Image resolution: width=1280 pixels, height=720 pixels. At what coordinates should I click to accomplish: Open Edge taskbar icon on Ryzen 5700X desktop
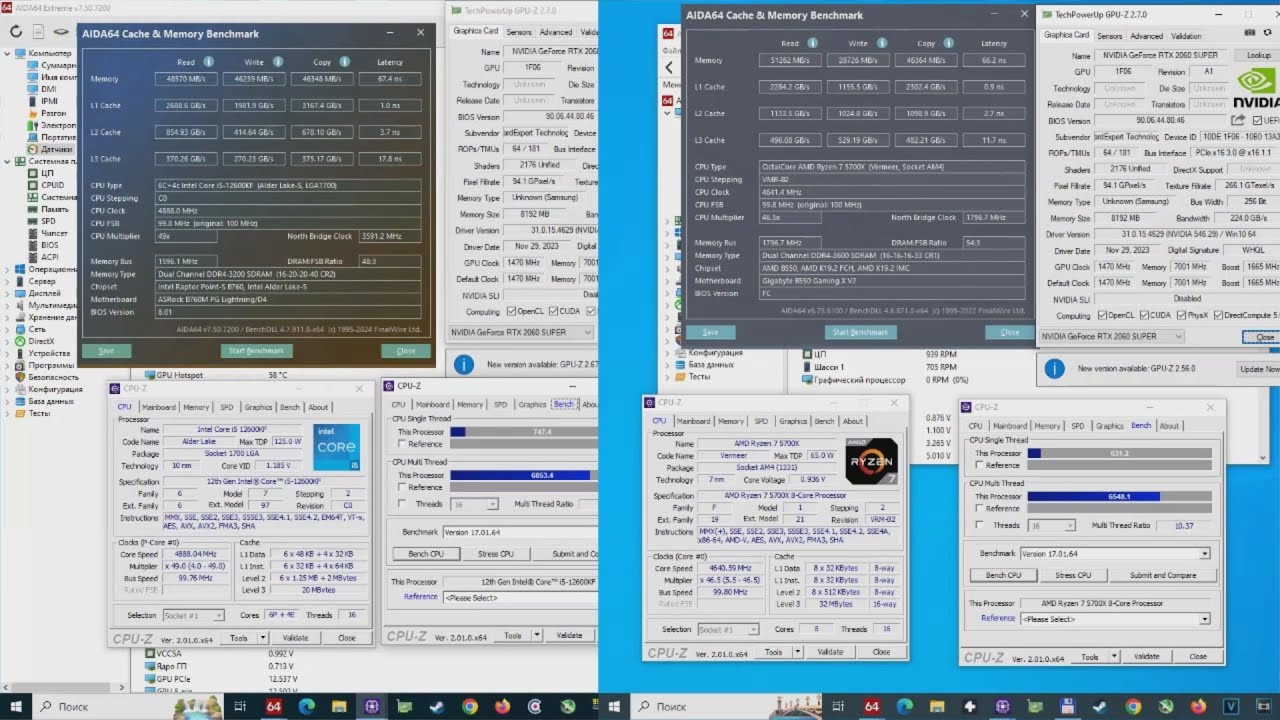[x=903, y=706]
